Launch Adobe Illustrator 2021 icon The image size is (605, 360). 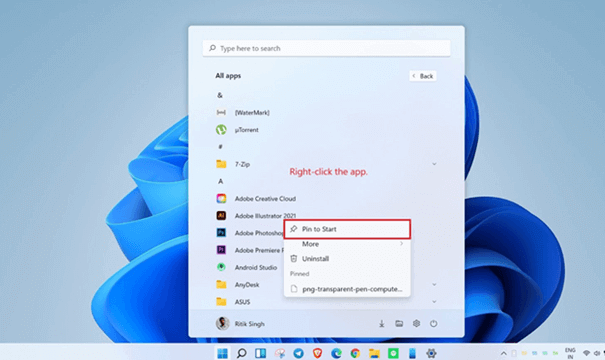click(x=221, y=215)
